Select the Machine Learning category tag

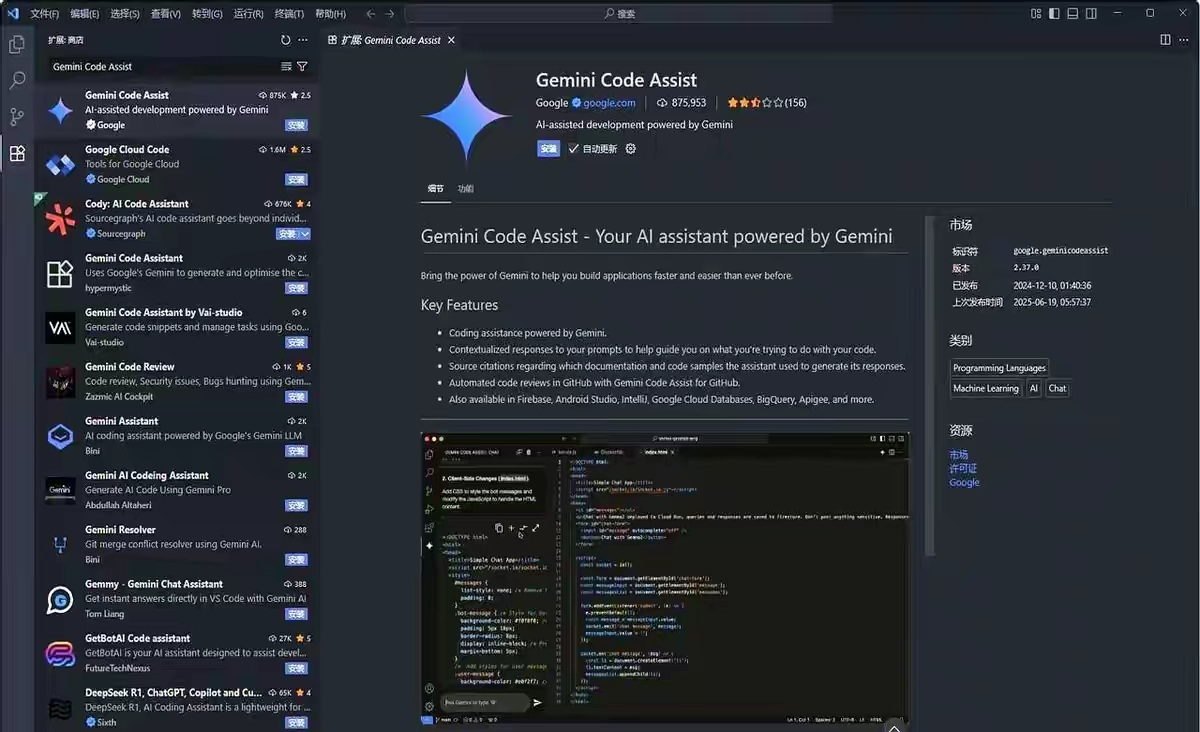(x=986, y=388)
